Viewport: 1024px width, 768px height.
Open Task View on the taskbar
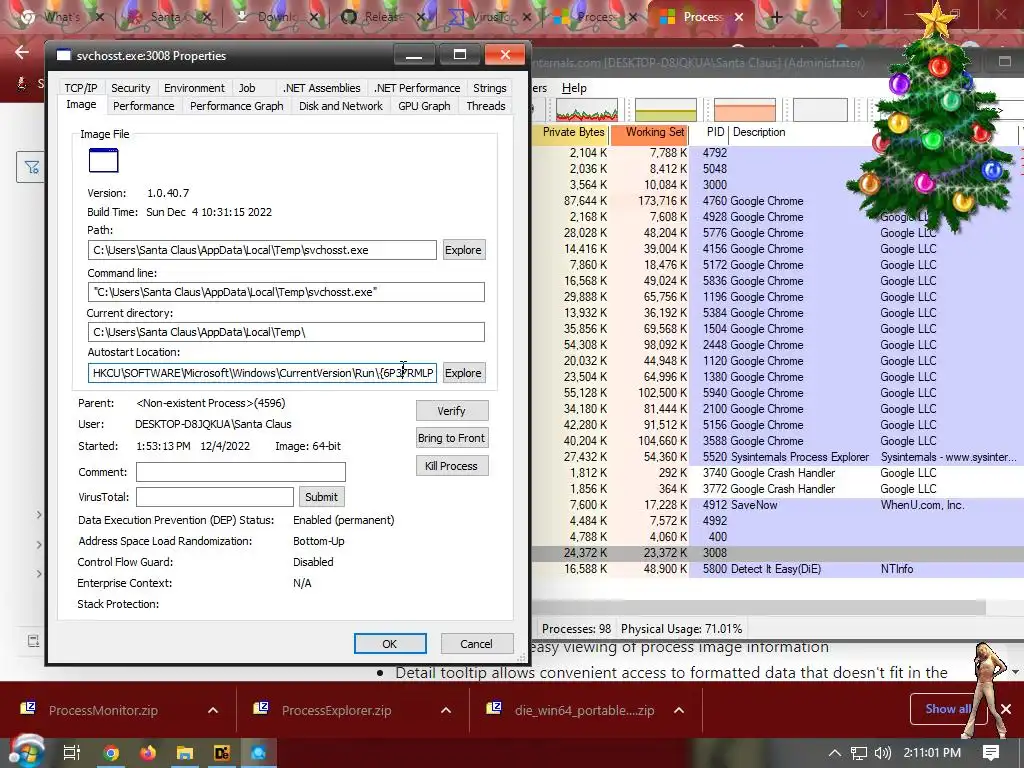click(x=71, y=753)
